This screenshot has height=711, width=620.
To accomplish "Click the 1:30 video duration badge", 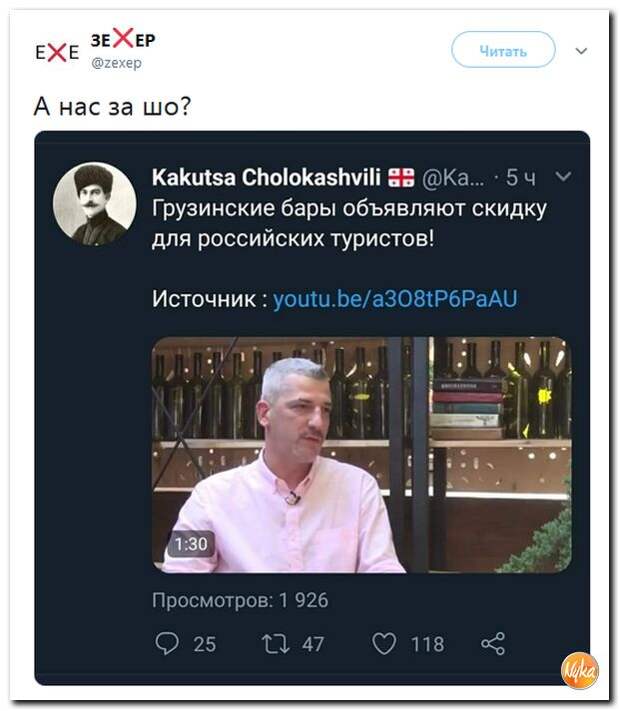I will point(191,544).
